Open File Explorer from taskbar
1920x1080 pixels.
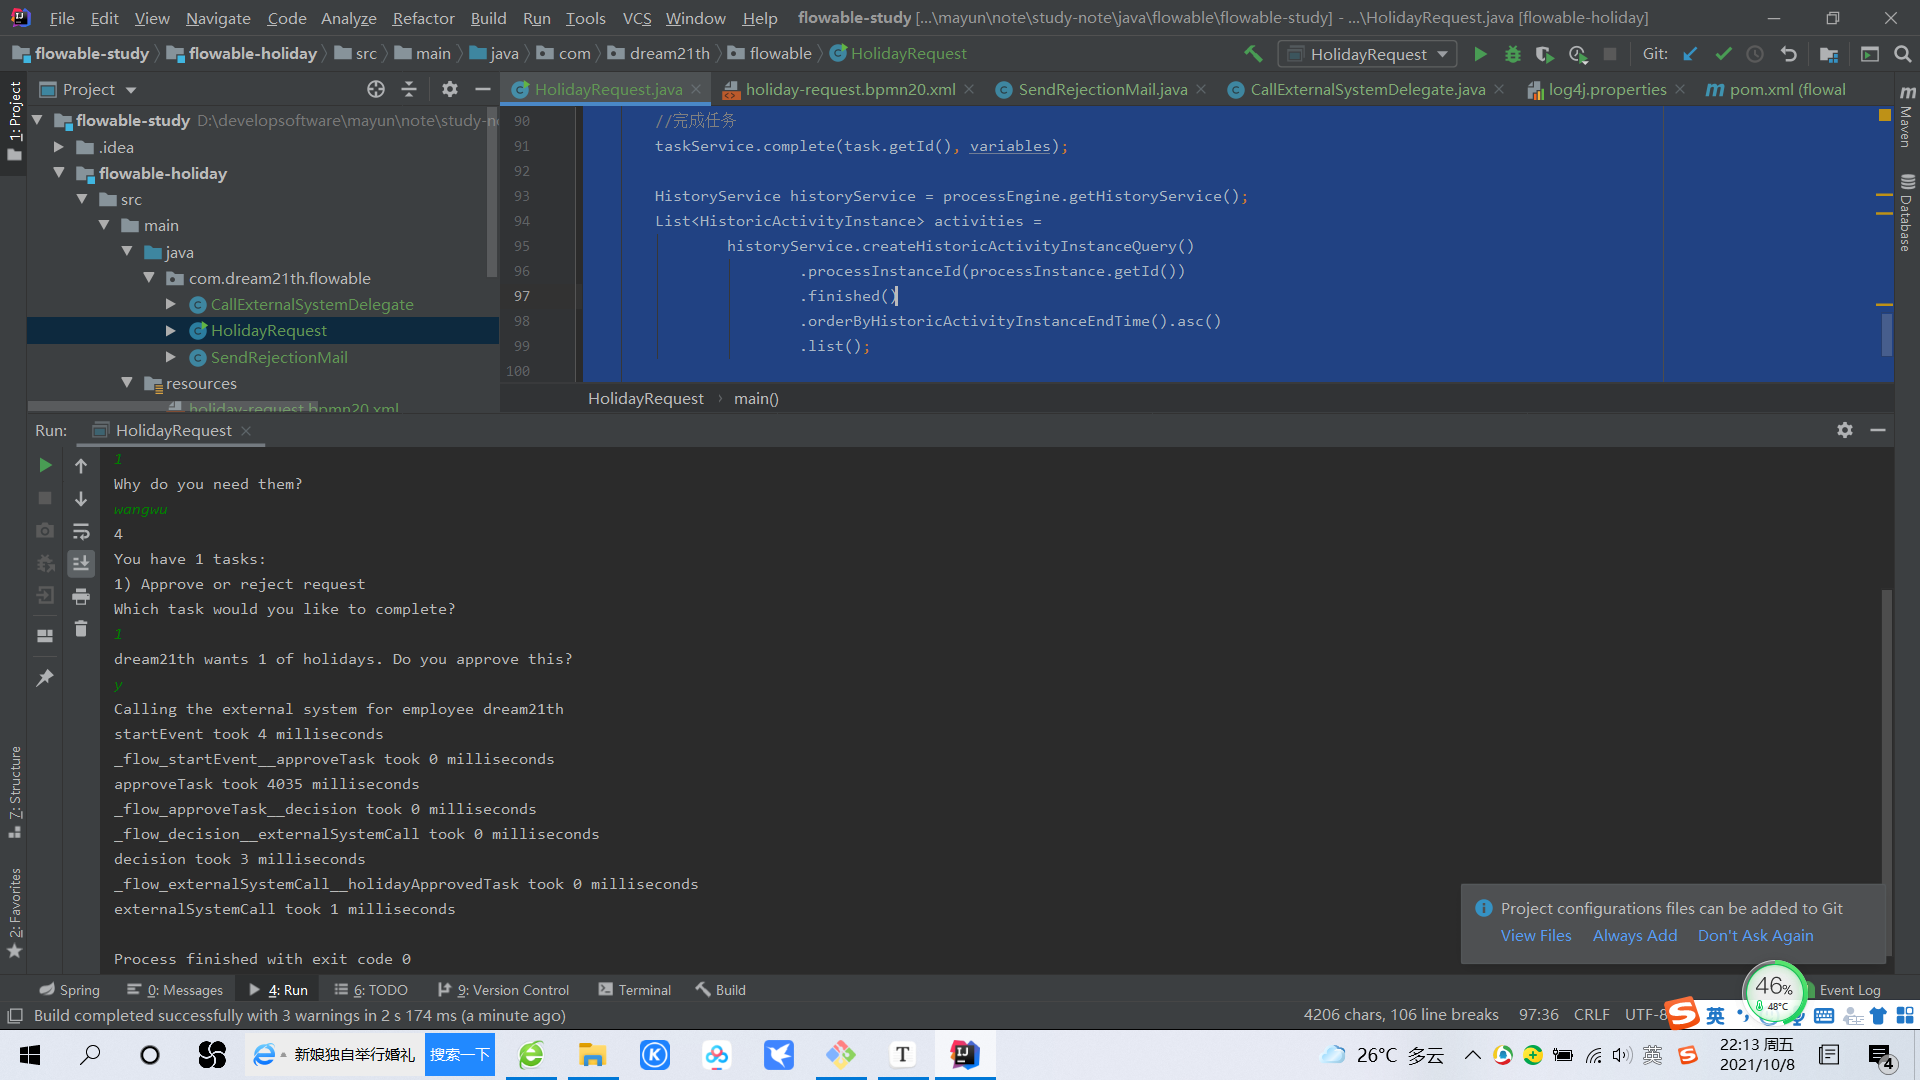coord(592,1055)
